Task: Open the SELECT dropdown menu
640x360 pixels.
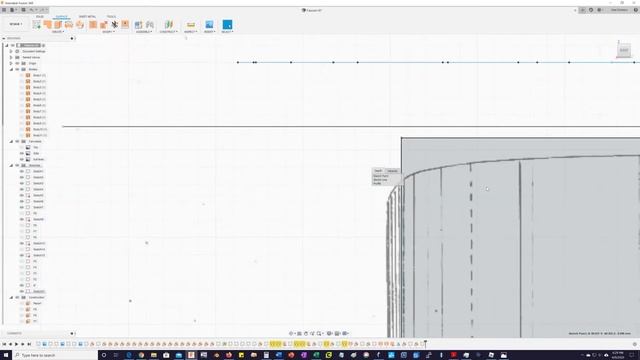Action: point(227,32)
